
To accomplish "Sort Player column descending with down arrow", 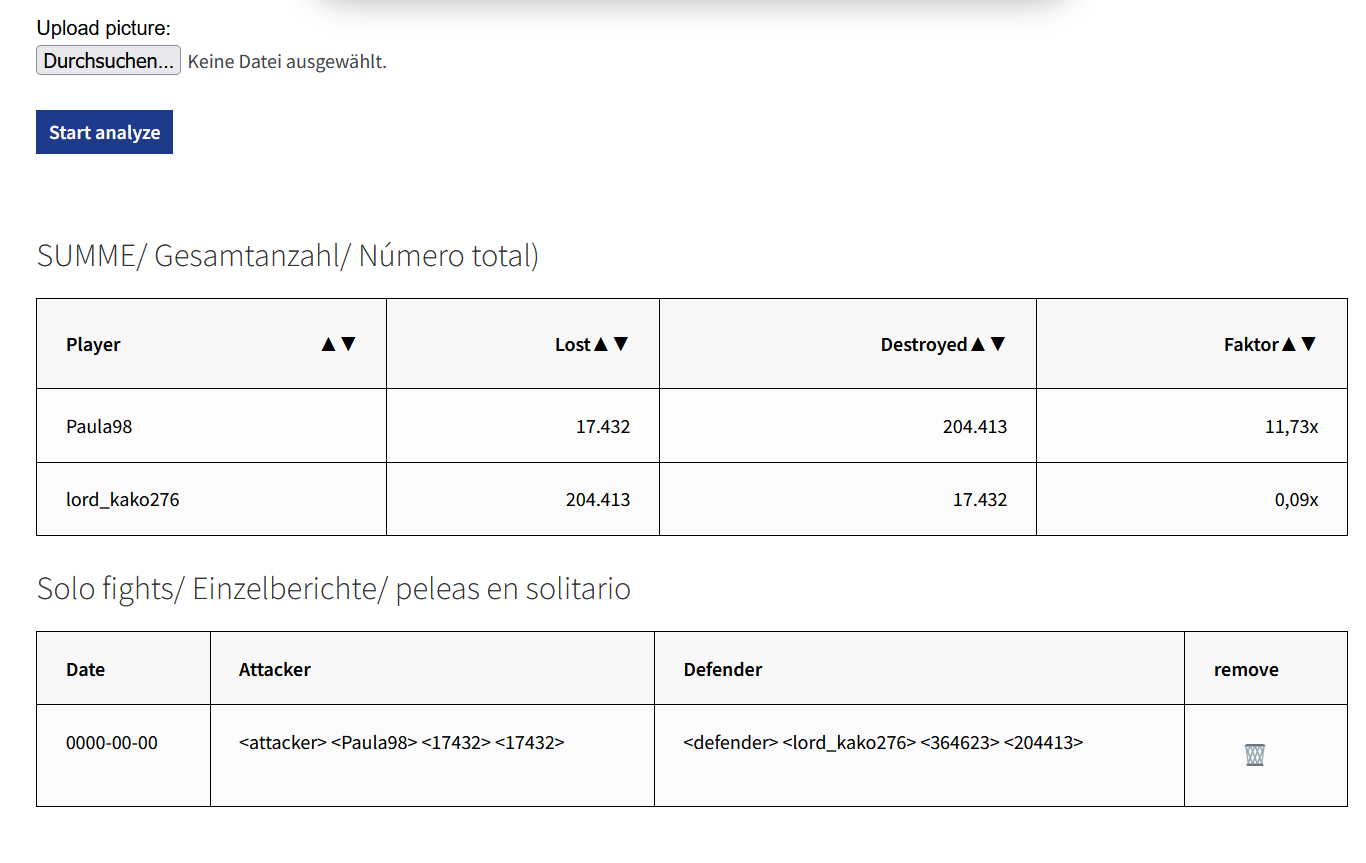I will (x=348, y=344).
